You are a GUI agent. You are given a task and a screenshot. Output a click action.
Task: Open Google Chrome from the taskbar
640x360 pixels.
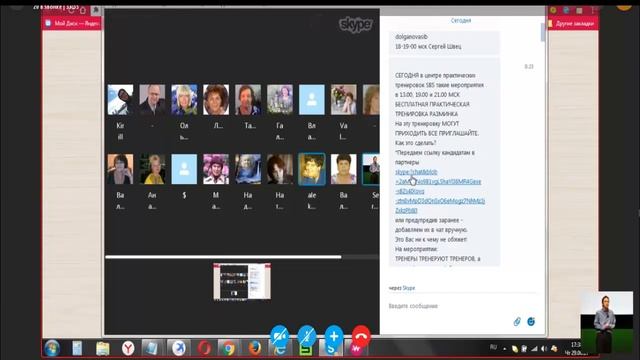pyautogui.click(x=229, y=349)
